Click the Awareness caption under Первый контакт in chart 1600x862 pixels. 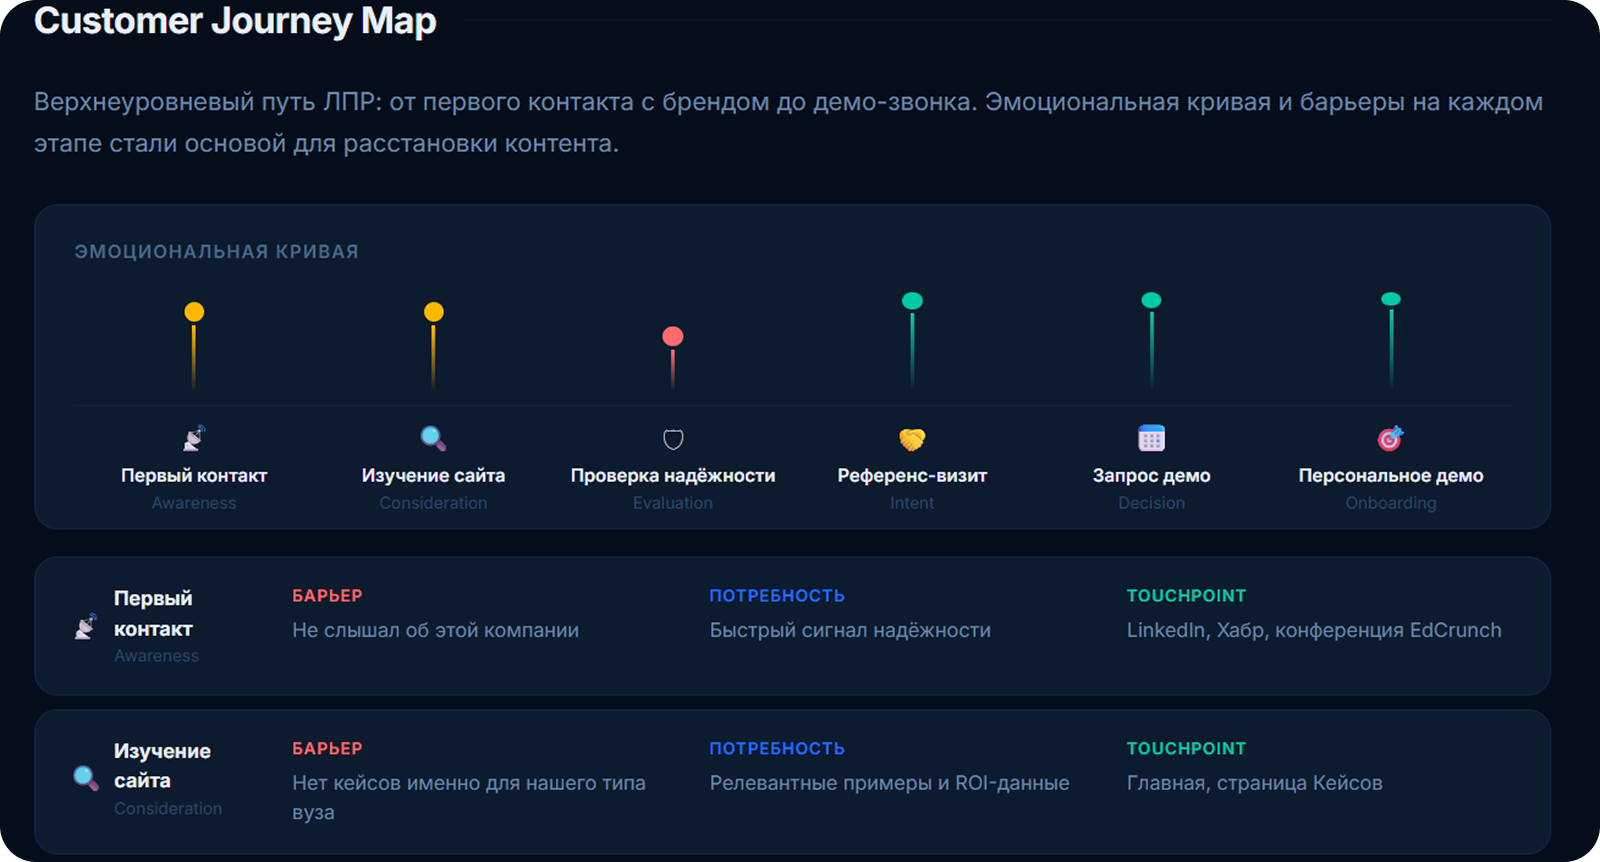click(194, 503)
